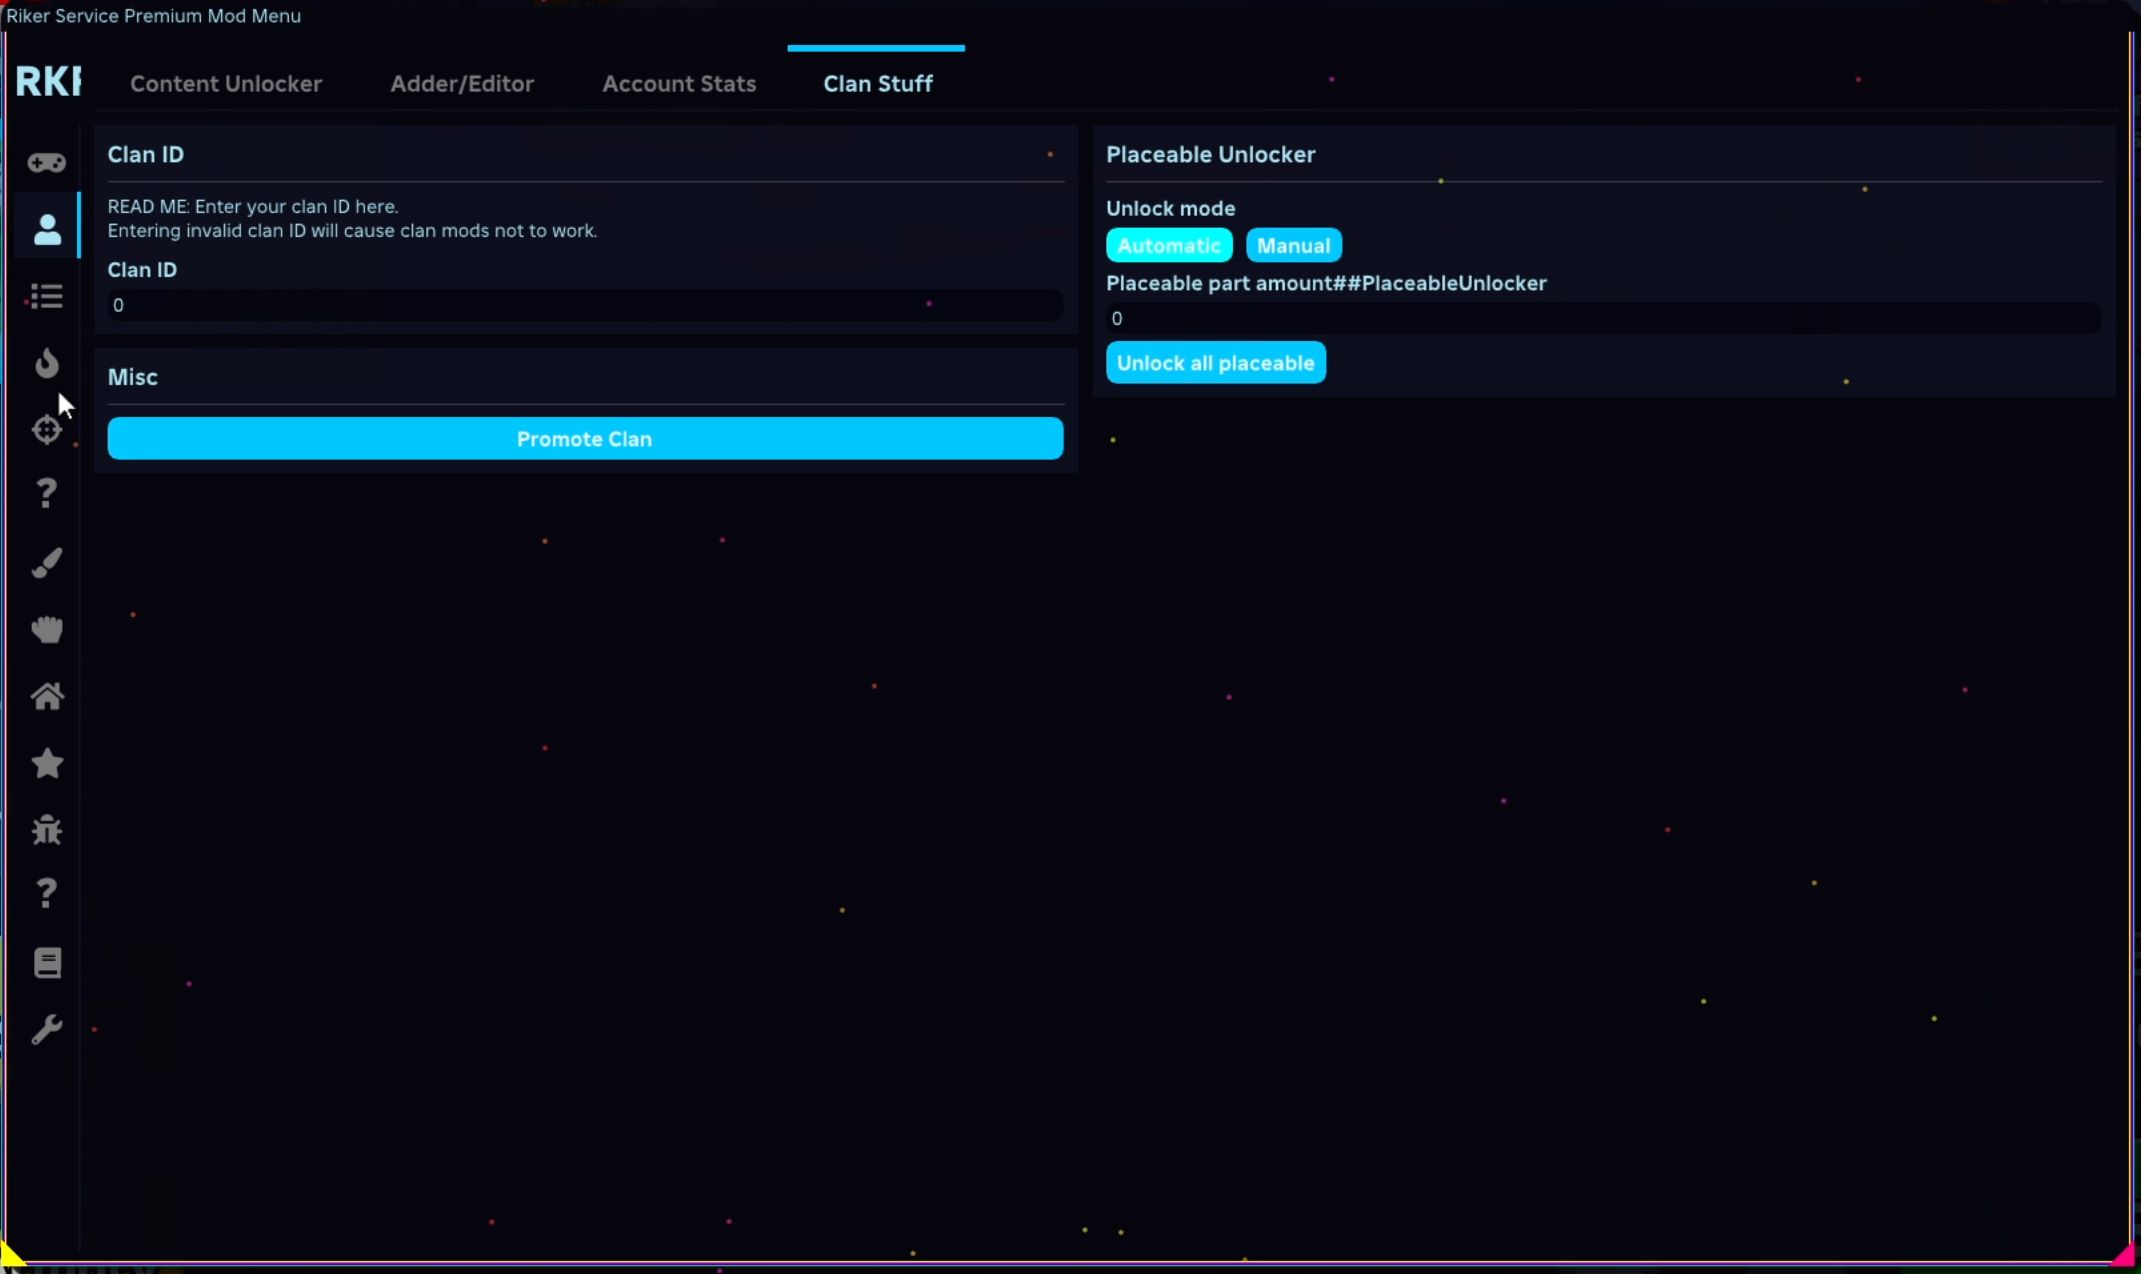
Task: Go to the home sidebar icon
Action: point(47,696)
